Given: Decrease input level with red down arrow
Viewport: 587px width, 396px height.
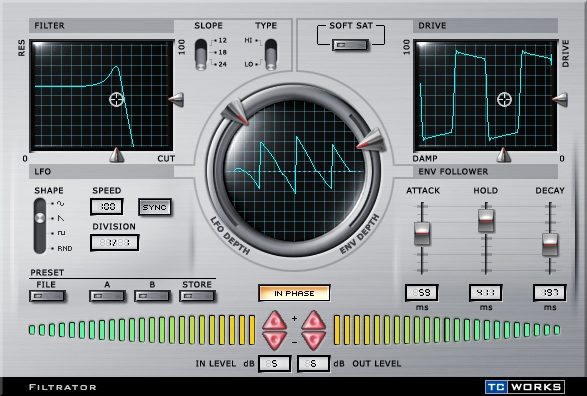Looking at the screenshot, I should click(275, 340).
